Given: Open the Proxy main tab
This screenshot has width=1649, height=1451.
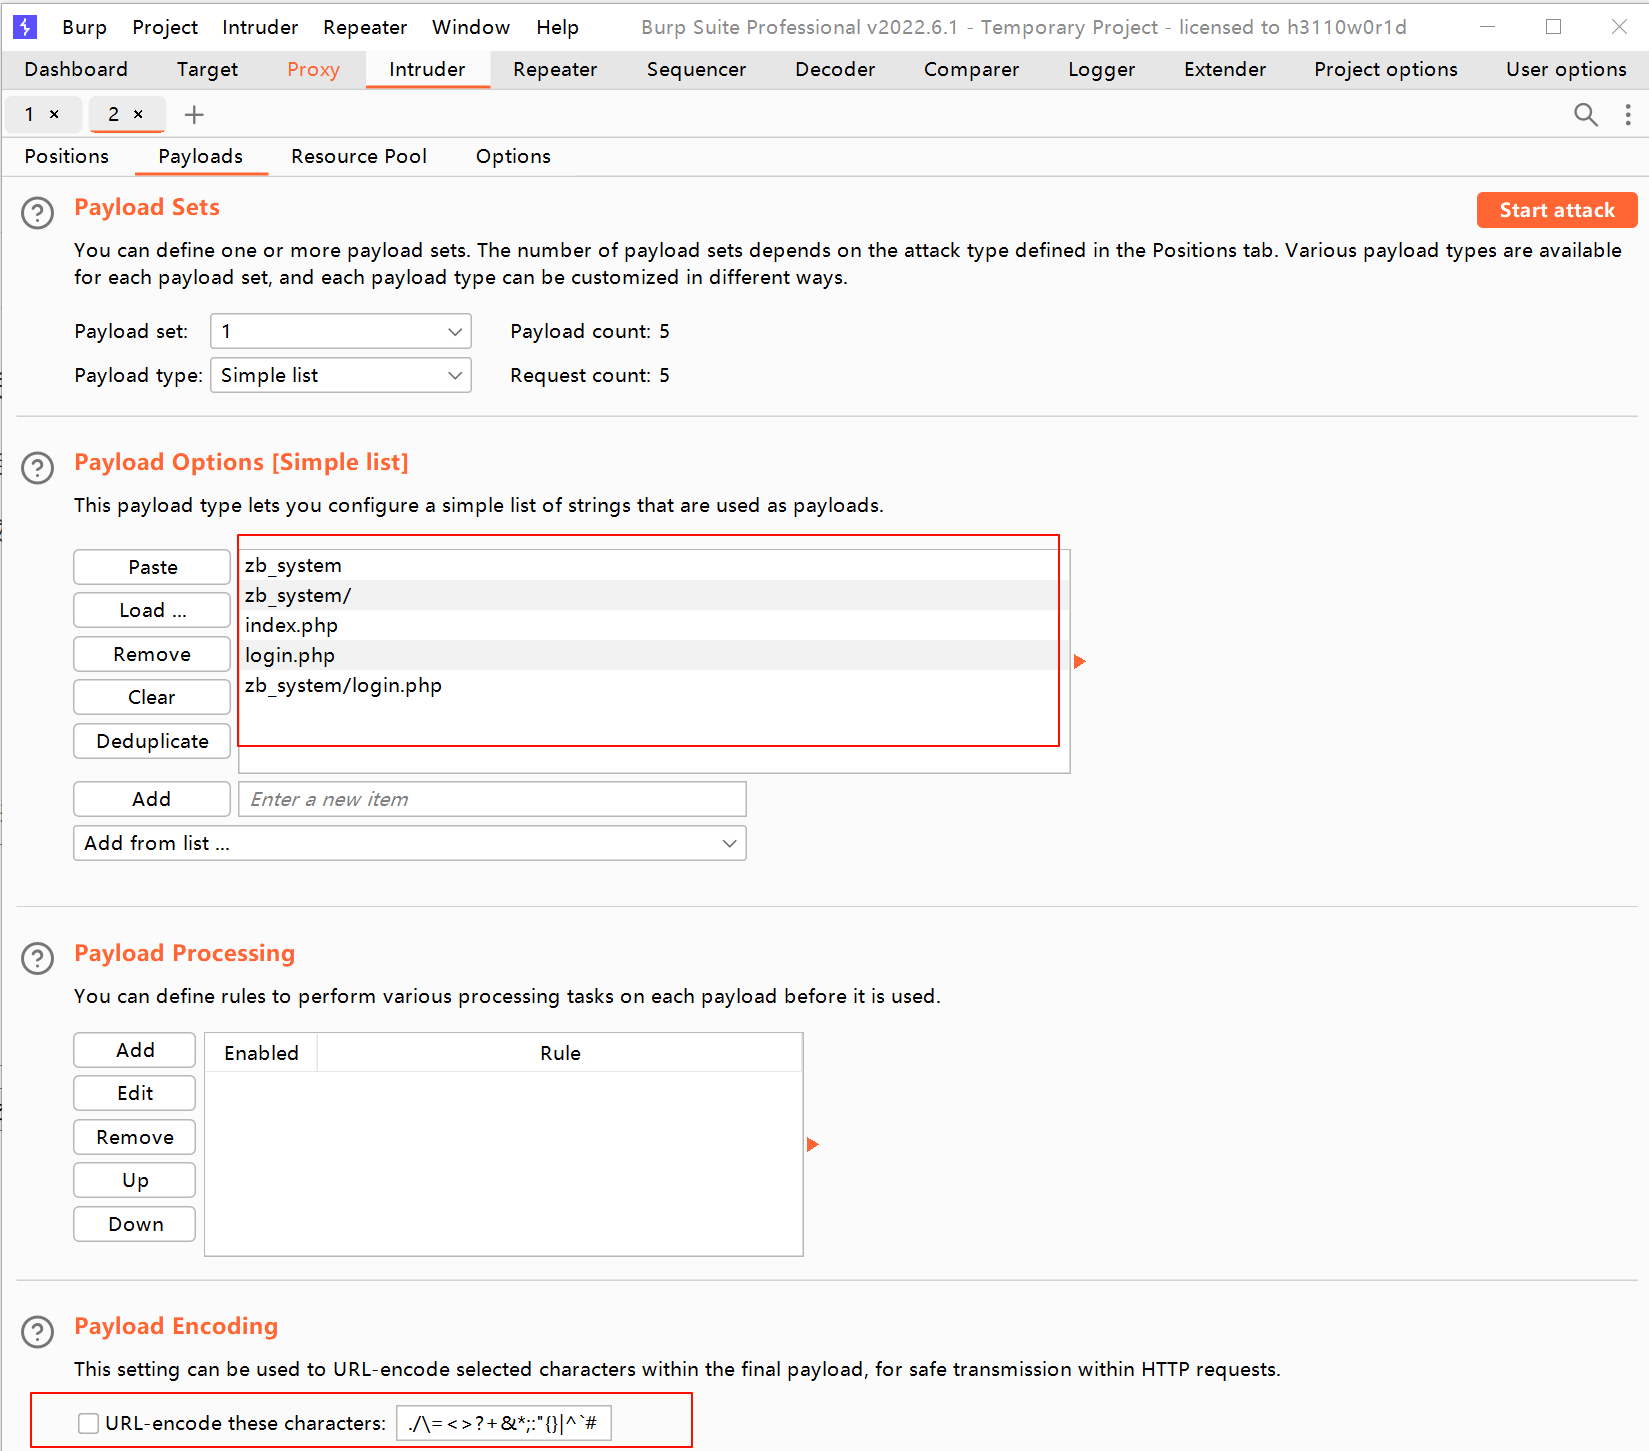Looking at the screenshot, I should pos(313,69).
